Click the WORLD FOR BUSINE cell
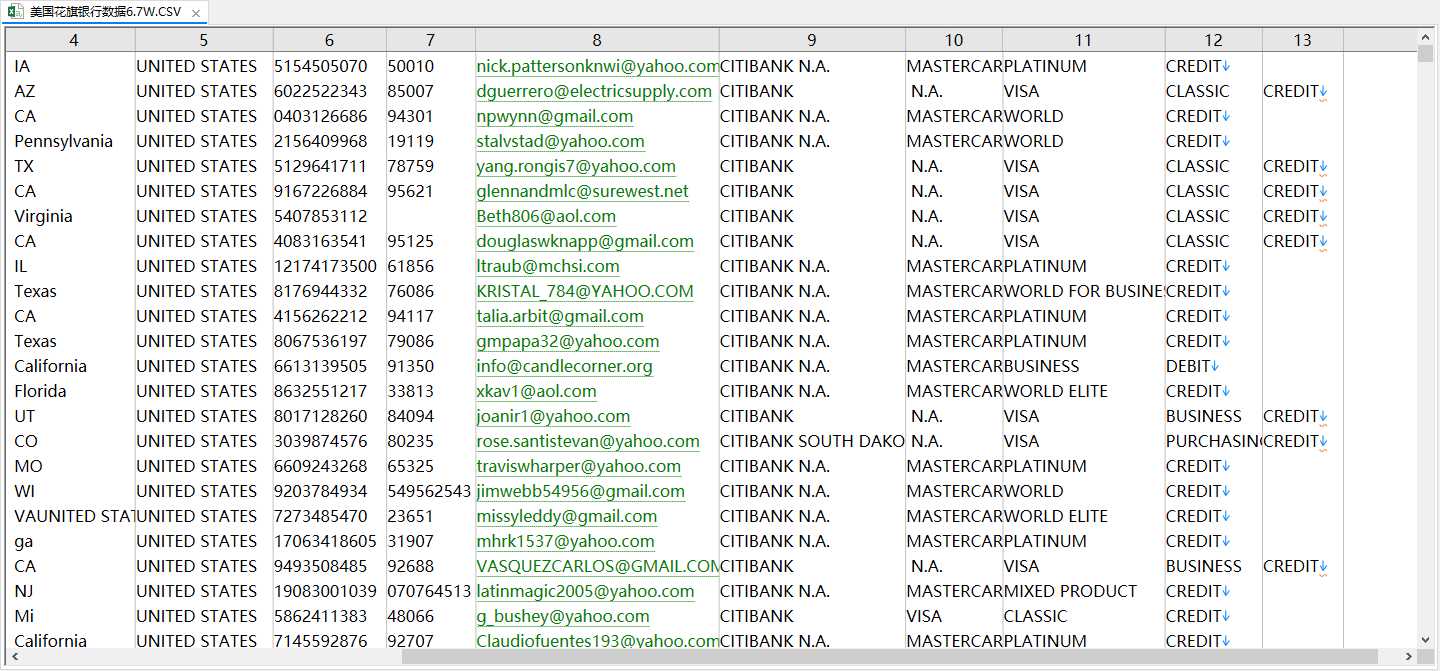The width and height of the screenshot is (1440, 671). (1083, 291)
